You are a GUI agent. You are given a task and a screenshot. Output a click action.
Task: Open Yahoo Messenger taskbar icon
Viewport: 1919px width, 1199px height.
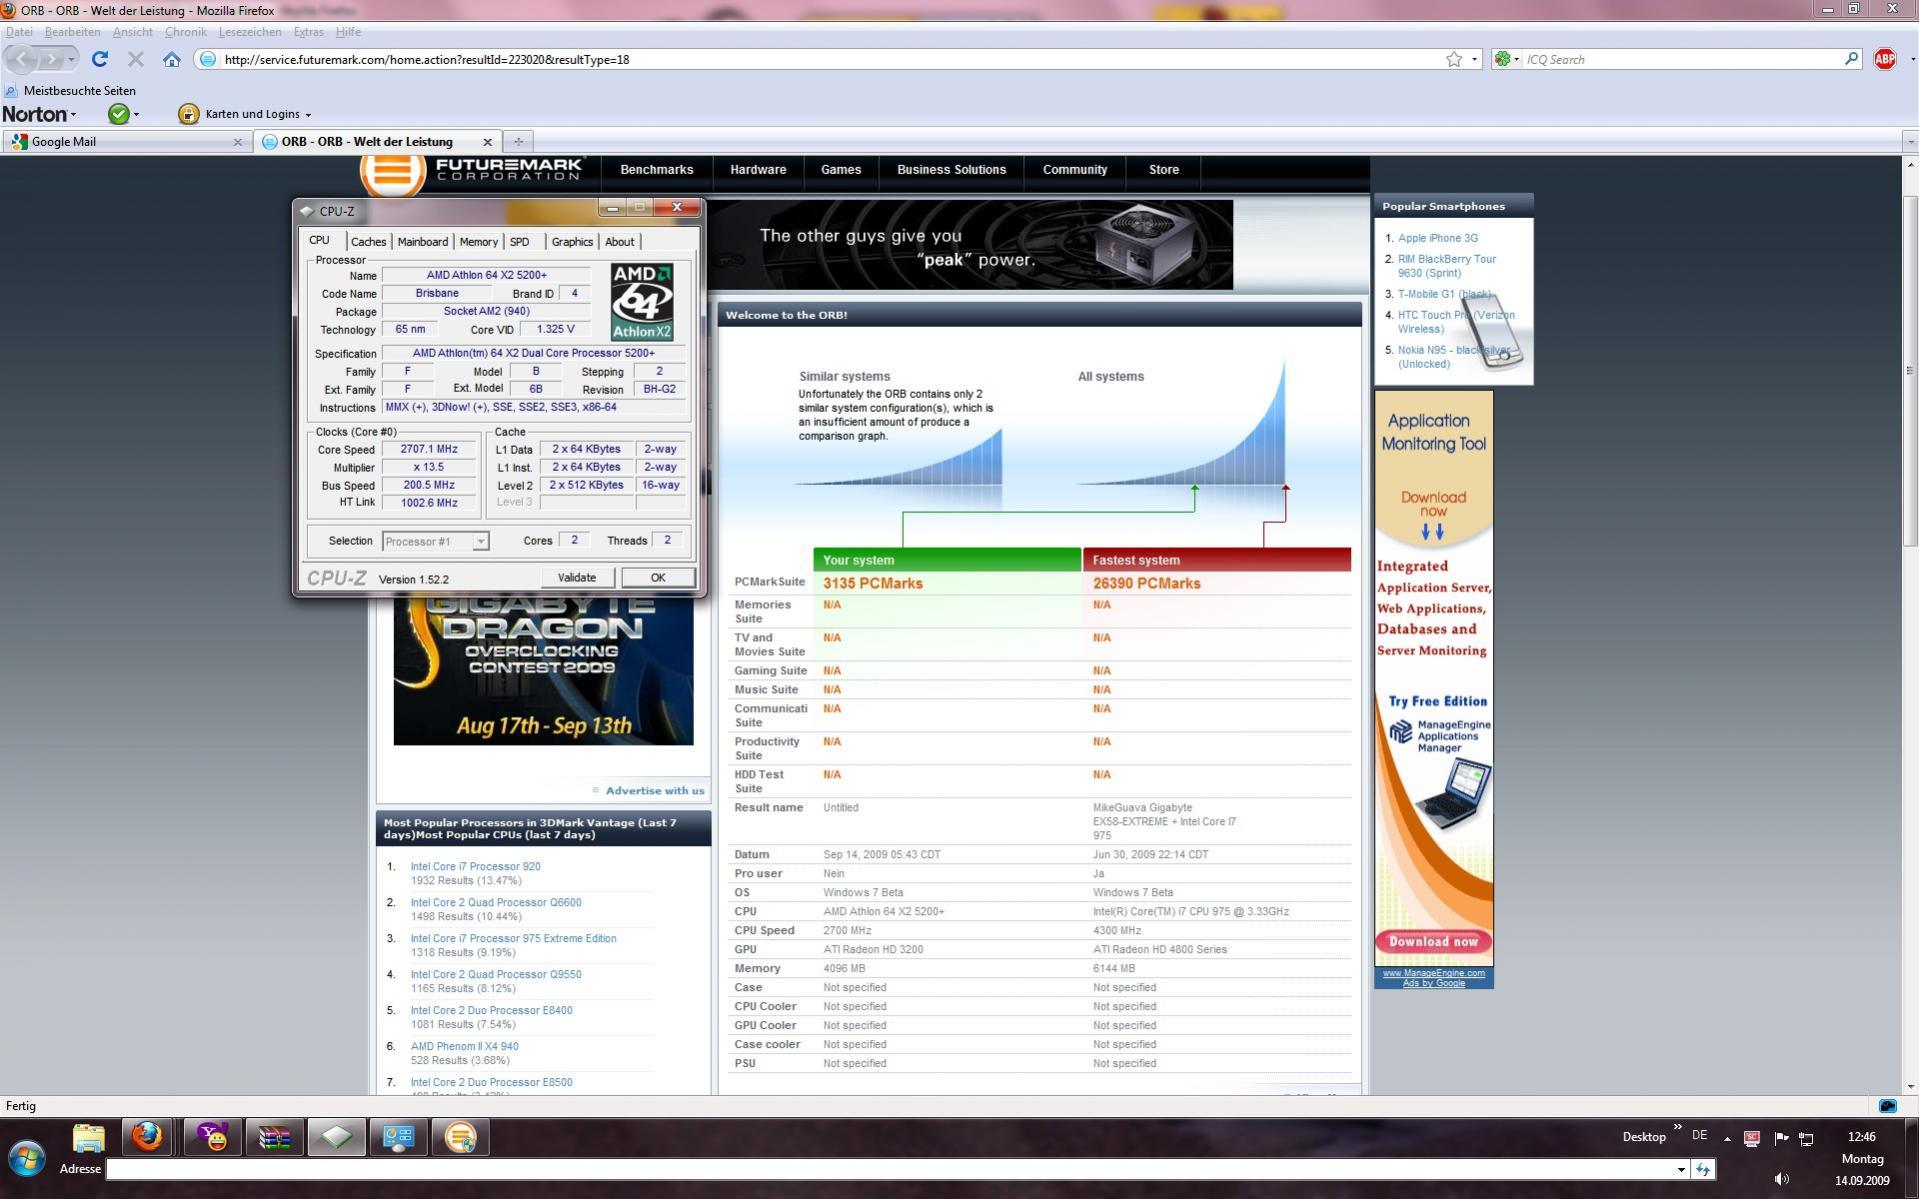pos(212,1137)
